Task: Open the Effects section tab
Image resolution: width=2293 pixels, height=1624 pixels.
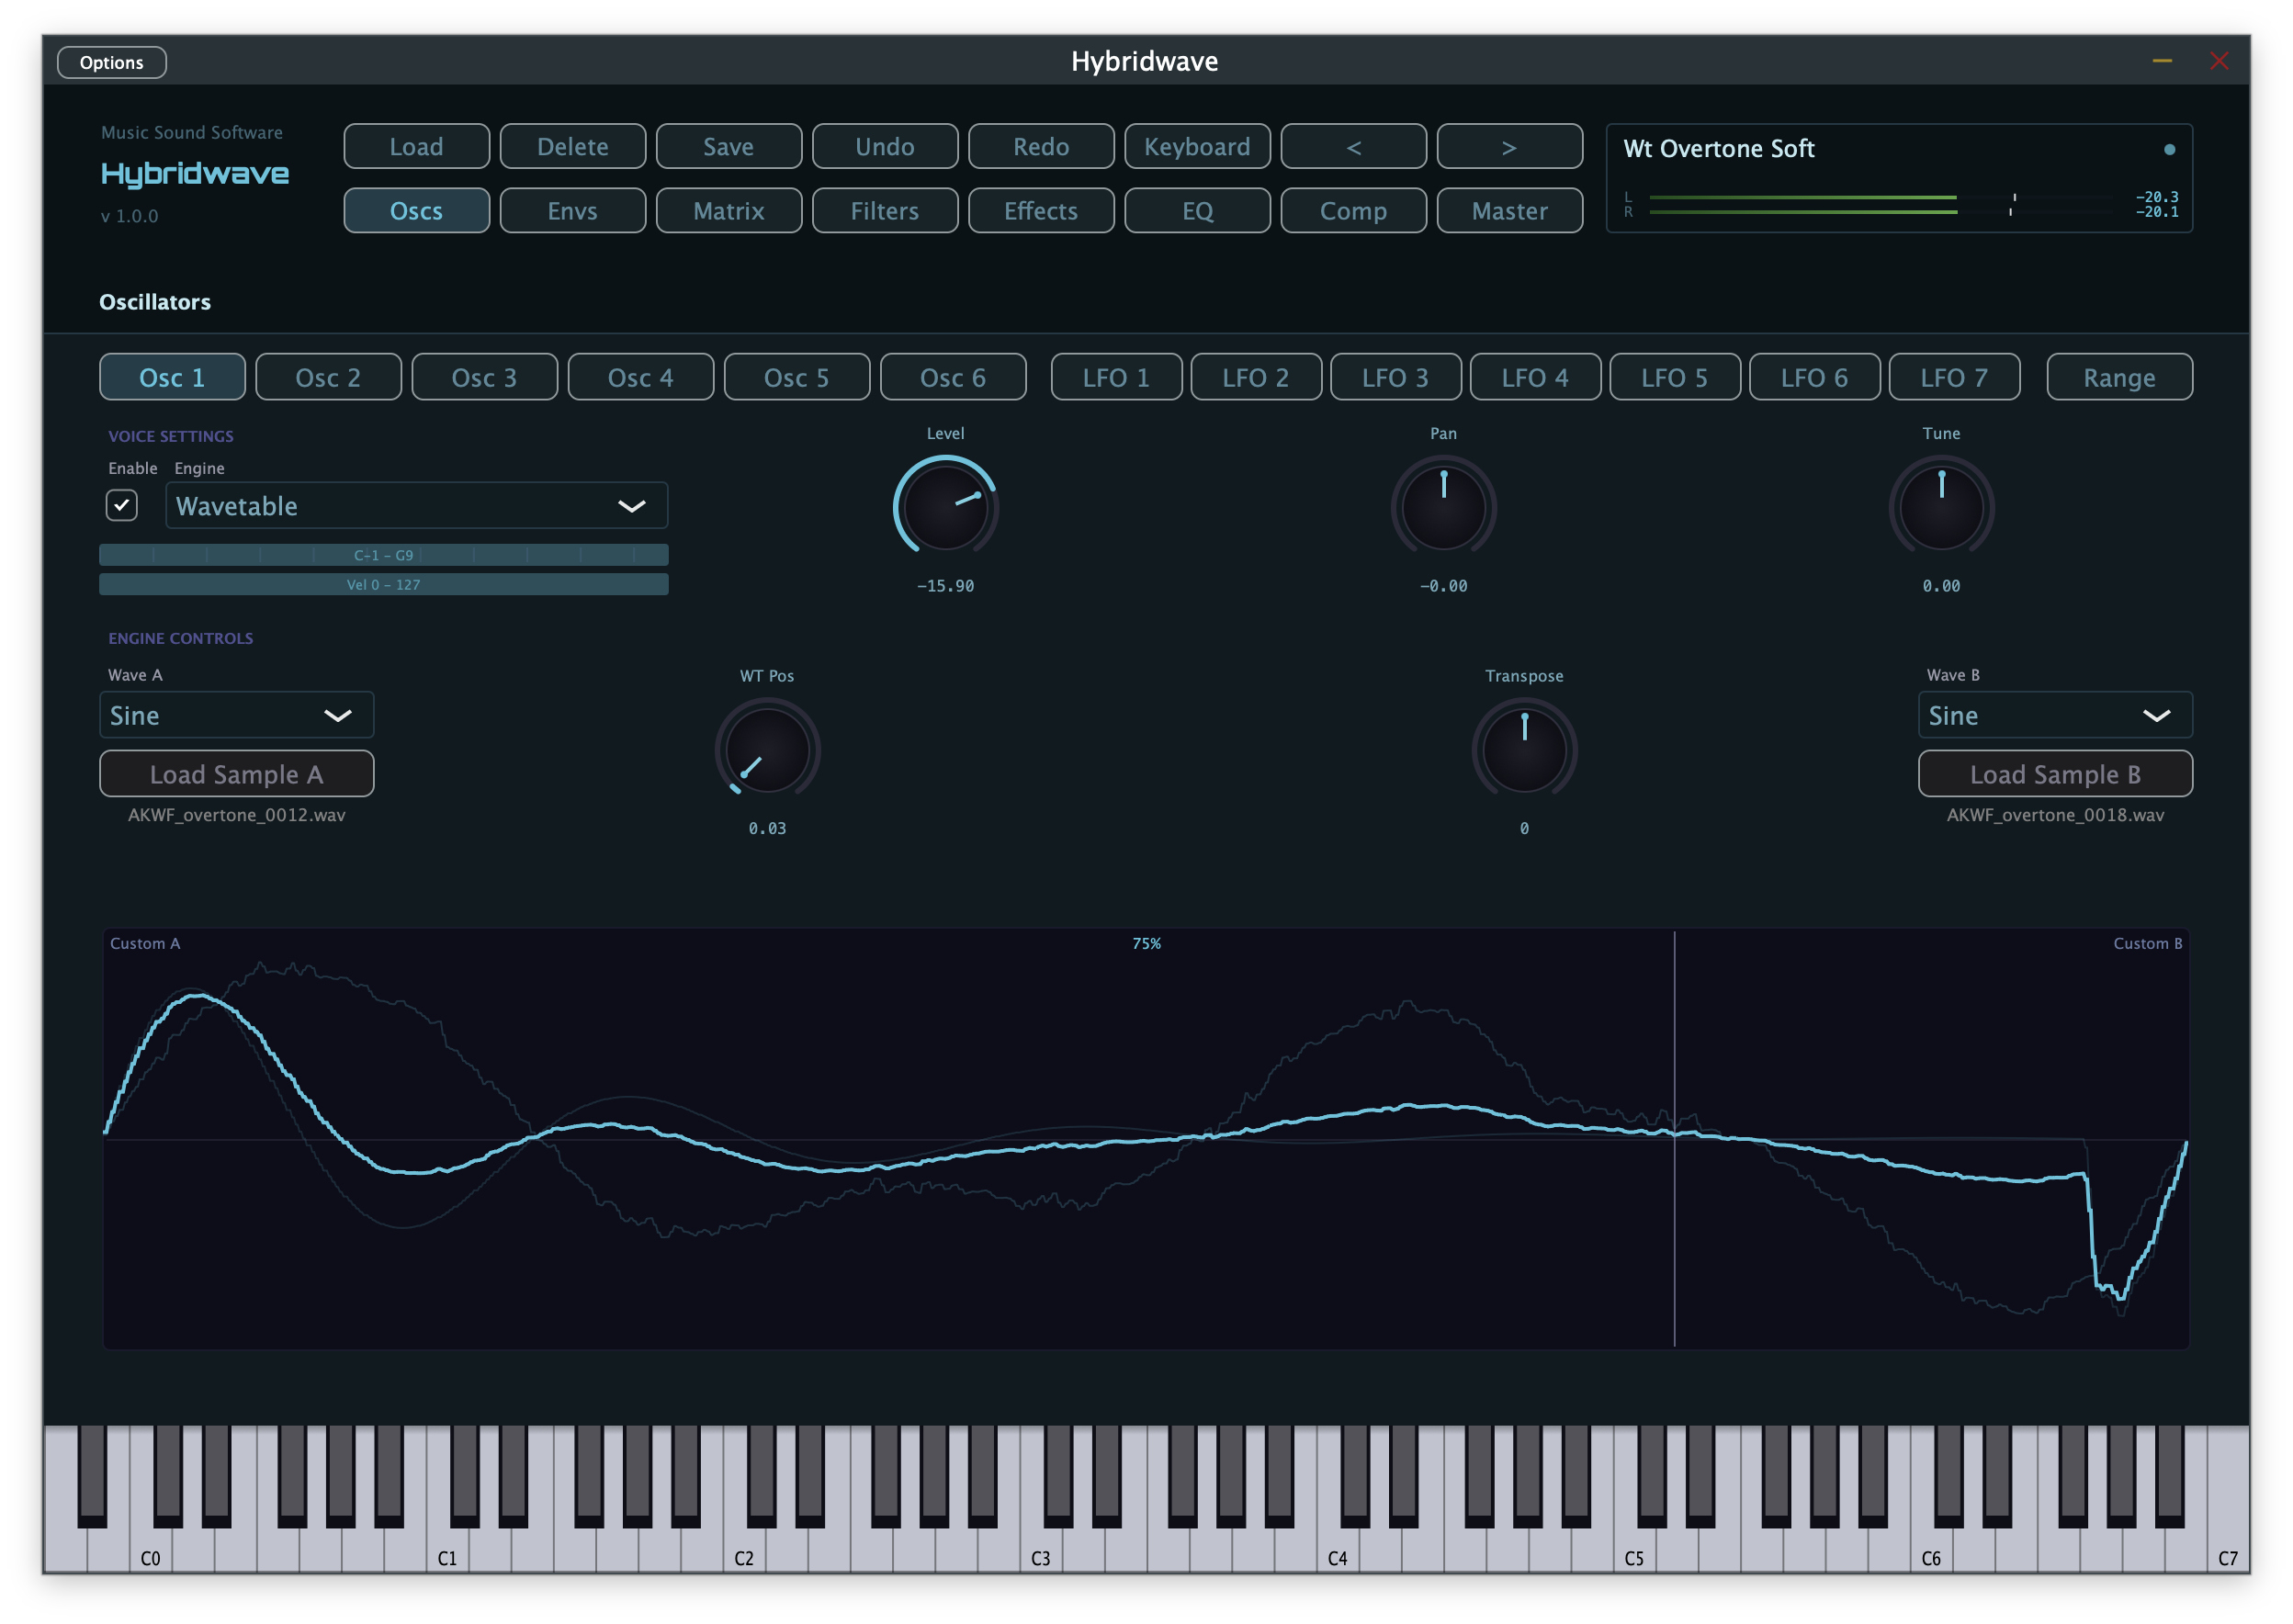Action: [1040, 210]
